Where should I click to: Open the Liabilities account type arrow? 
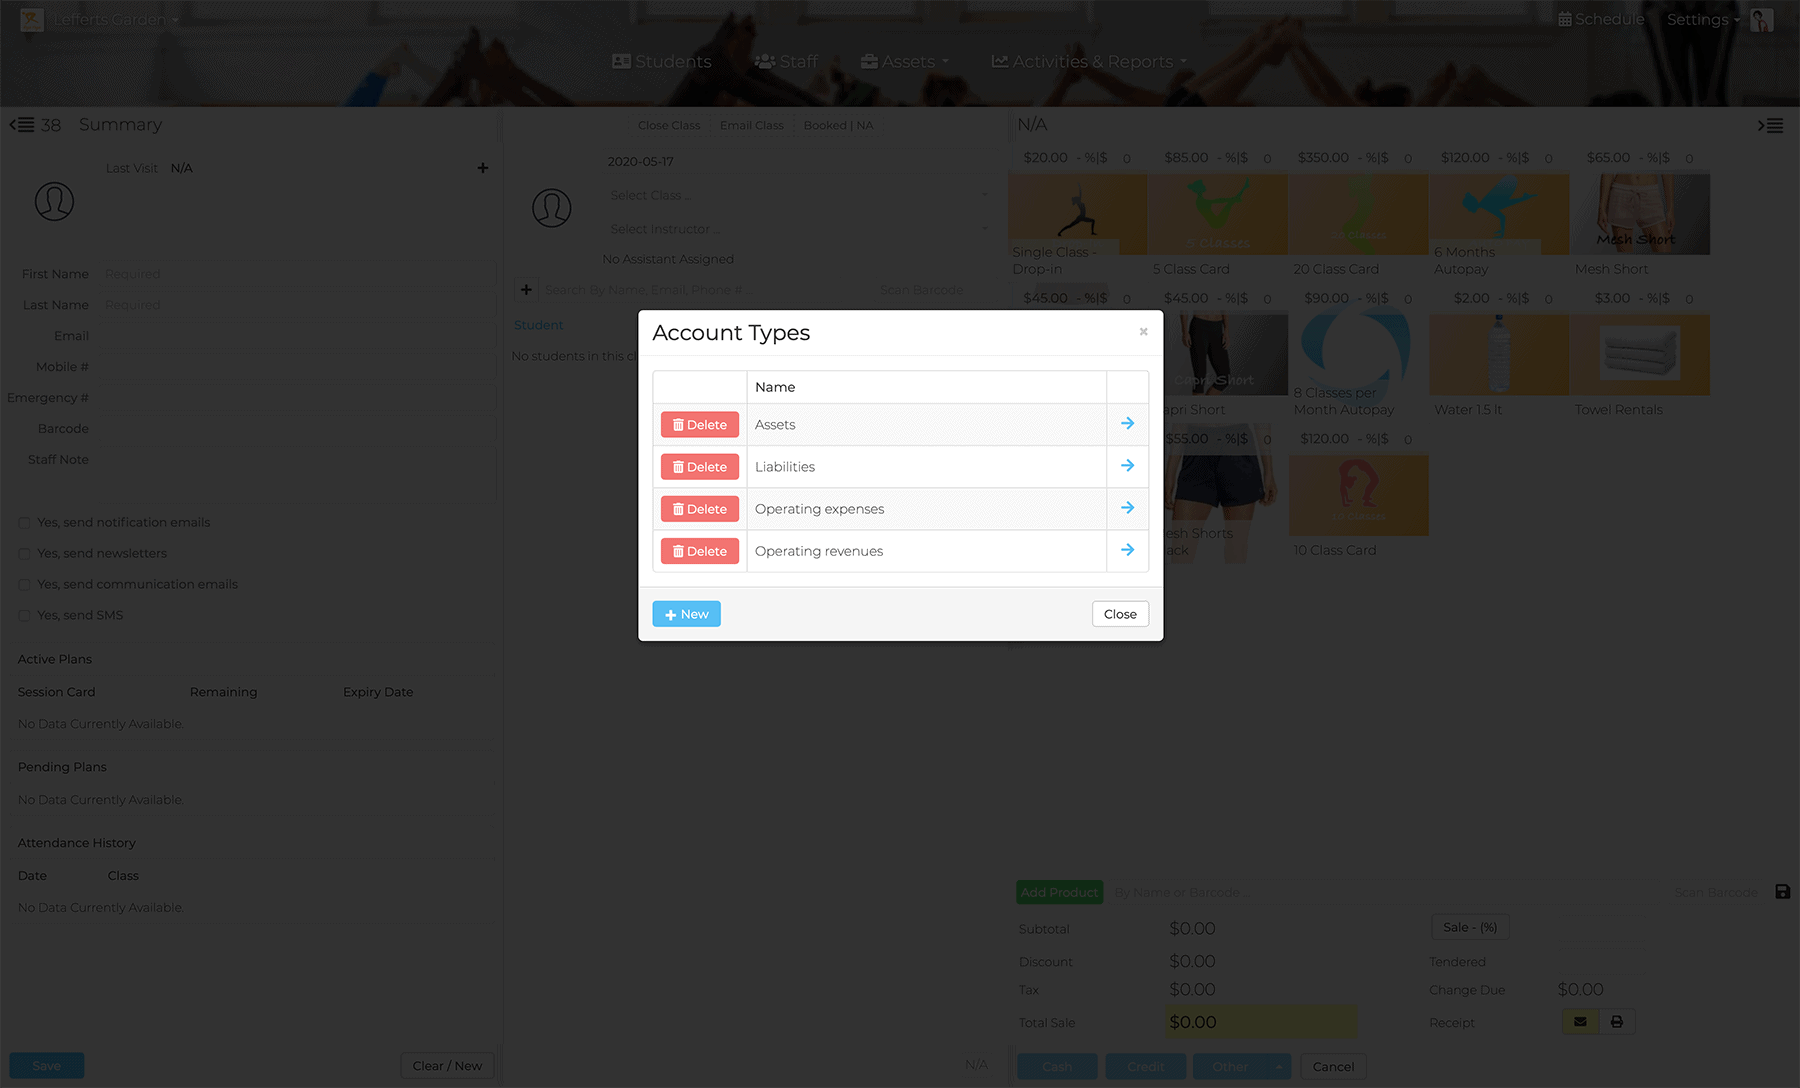point(1127,466)
